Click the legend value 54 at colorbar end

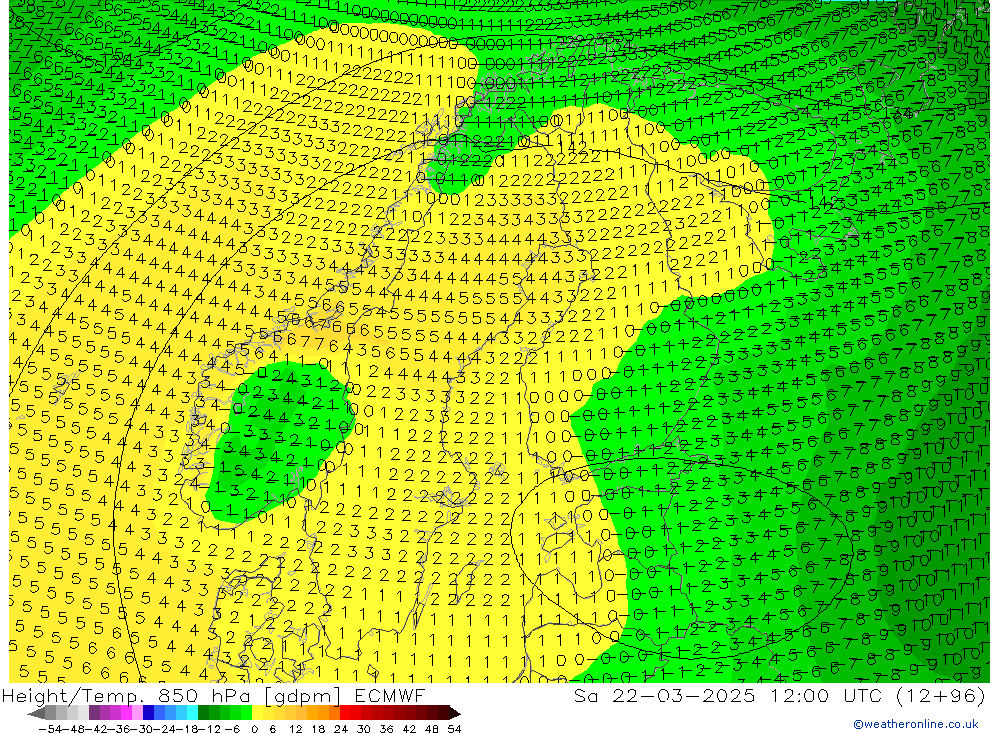point(454,729)
